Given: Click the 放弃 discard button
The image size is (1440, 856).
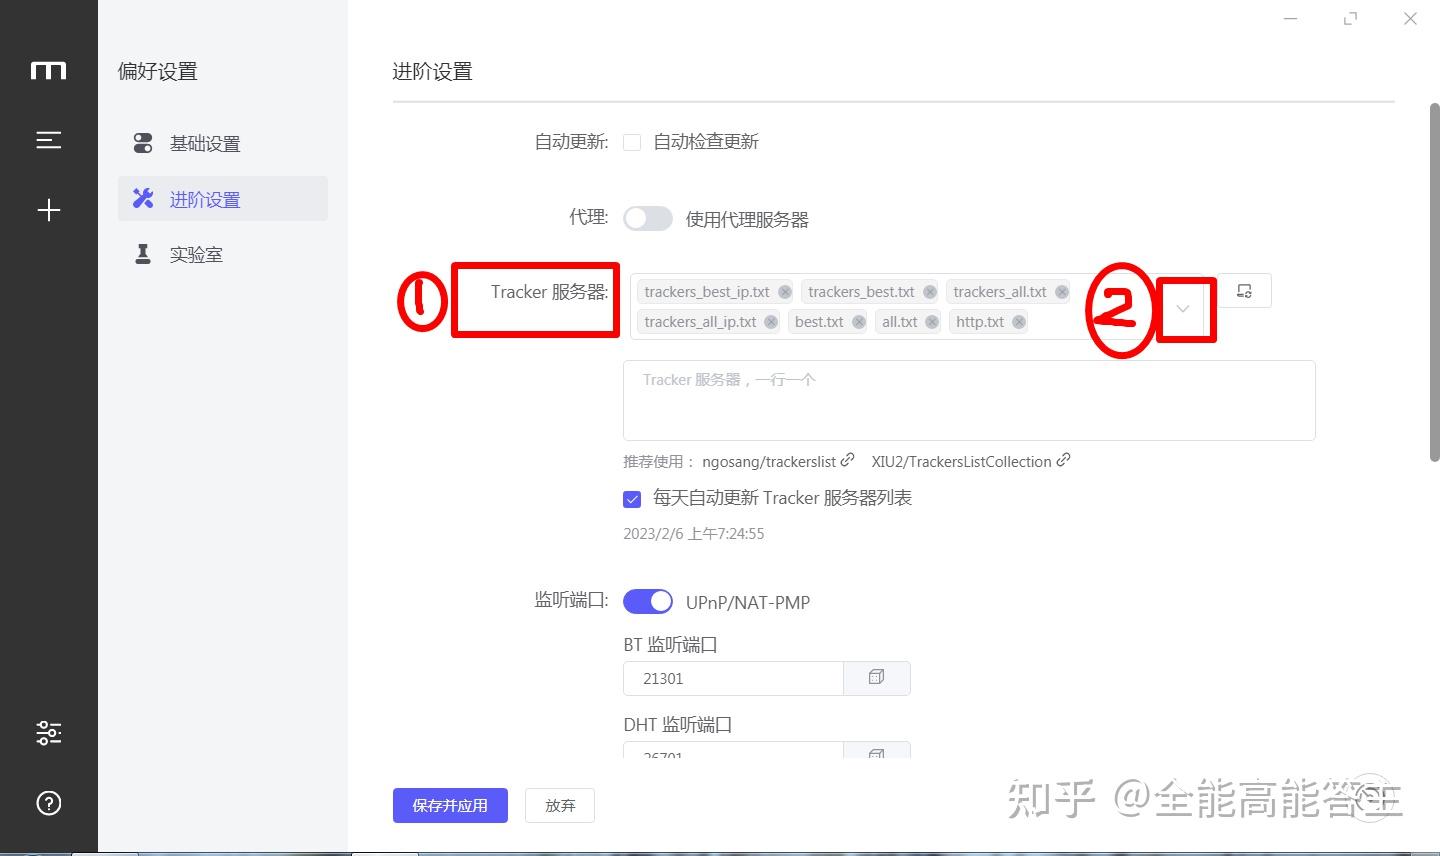Looking at the screenshot, I should coord(560,805).
